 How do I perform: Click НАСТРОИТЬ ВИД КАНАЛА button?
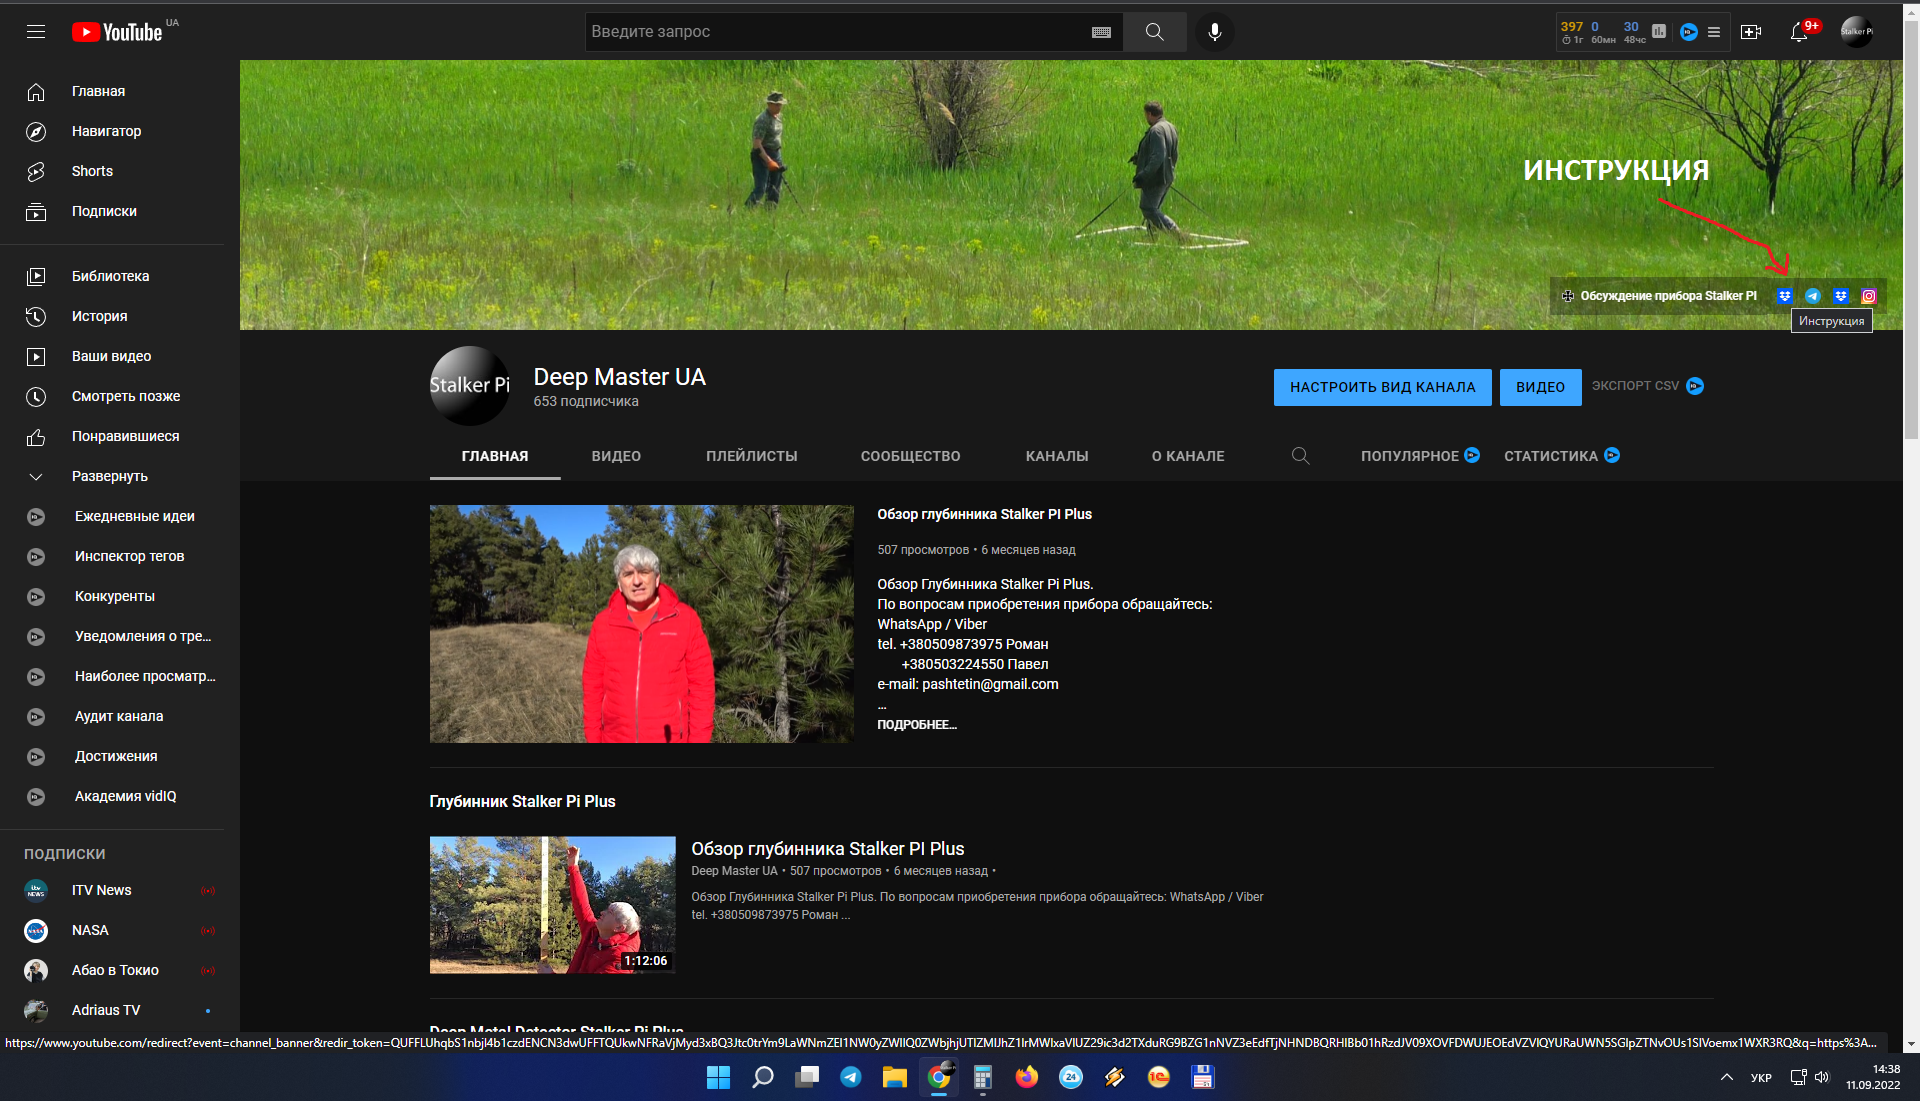tap(1382, 387)
